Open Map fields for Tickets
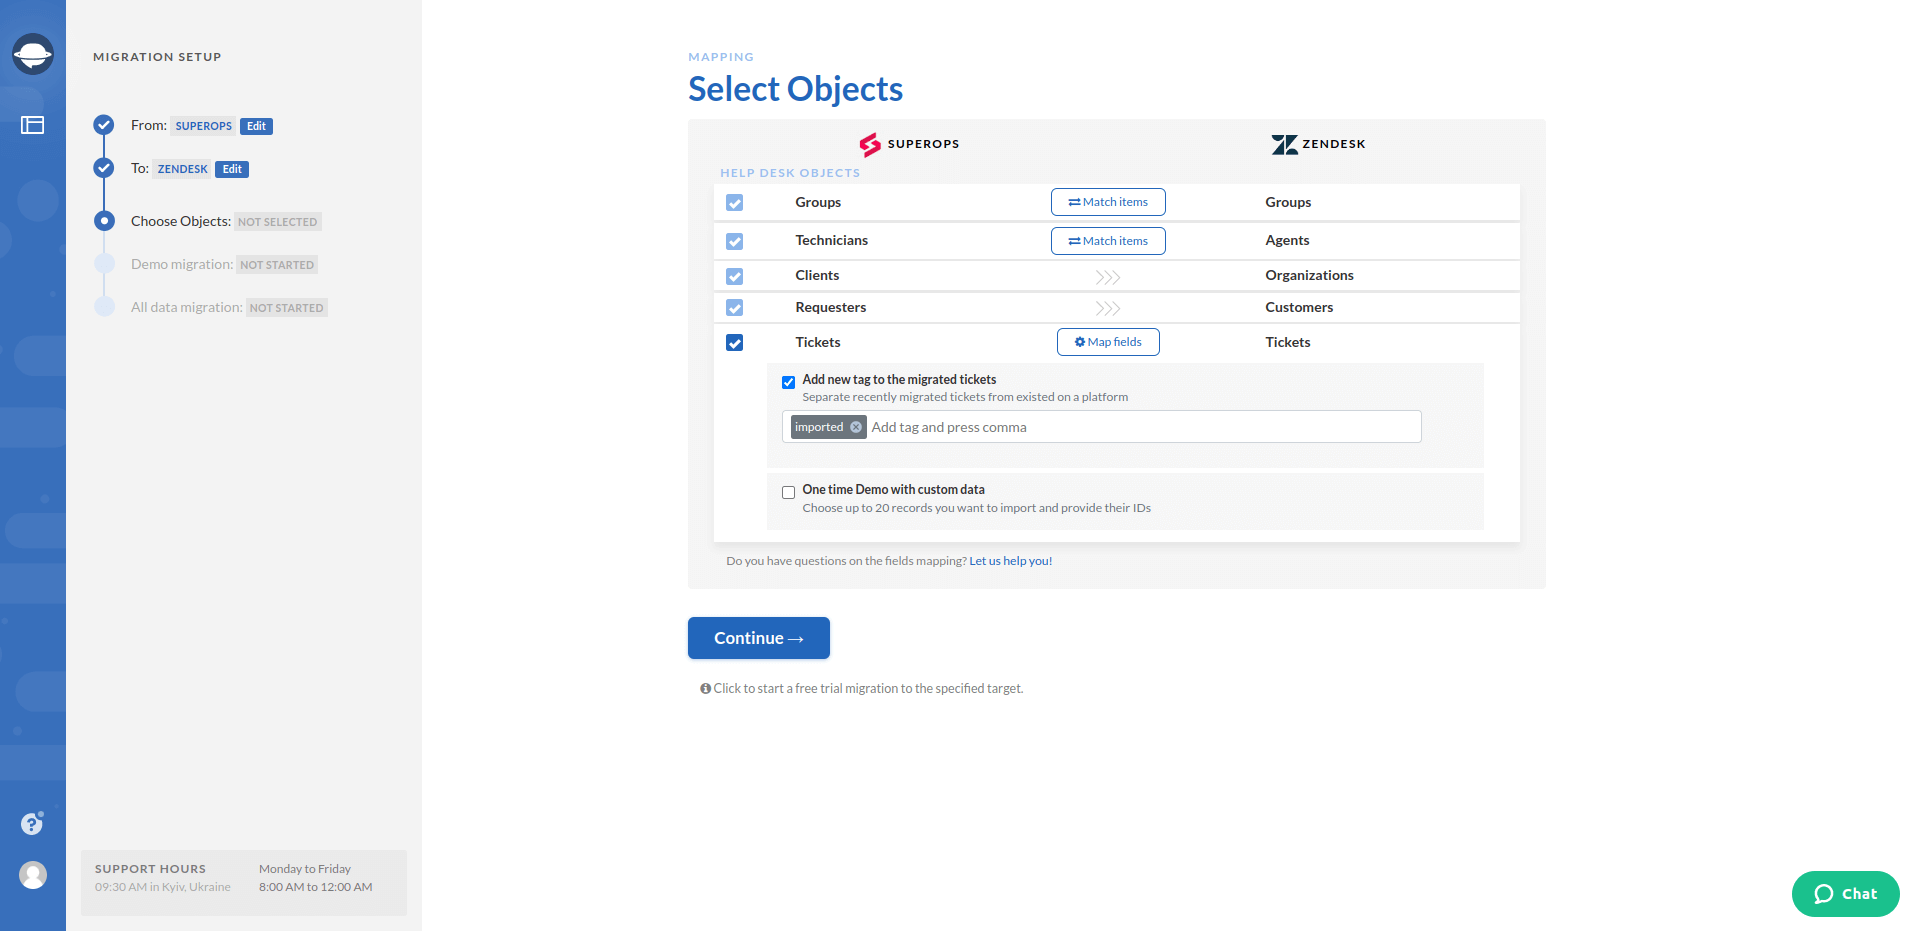 [x=1108, y=342]
